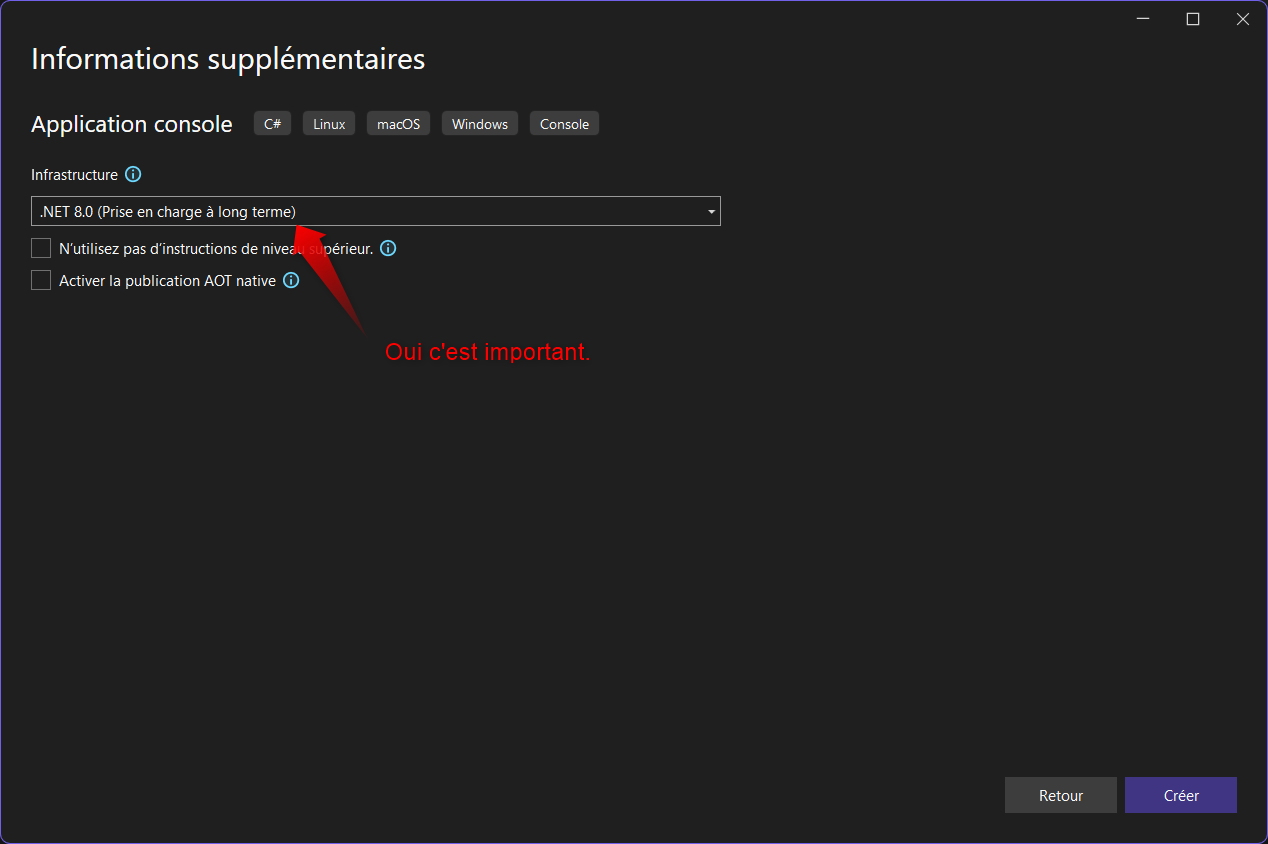Click the red "Oui c'est important." annotation

click(488, 353)
